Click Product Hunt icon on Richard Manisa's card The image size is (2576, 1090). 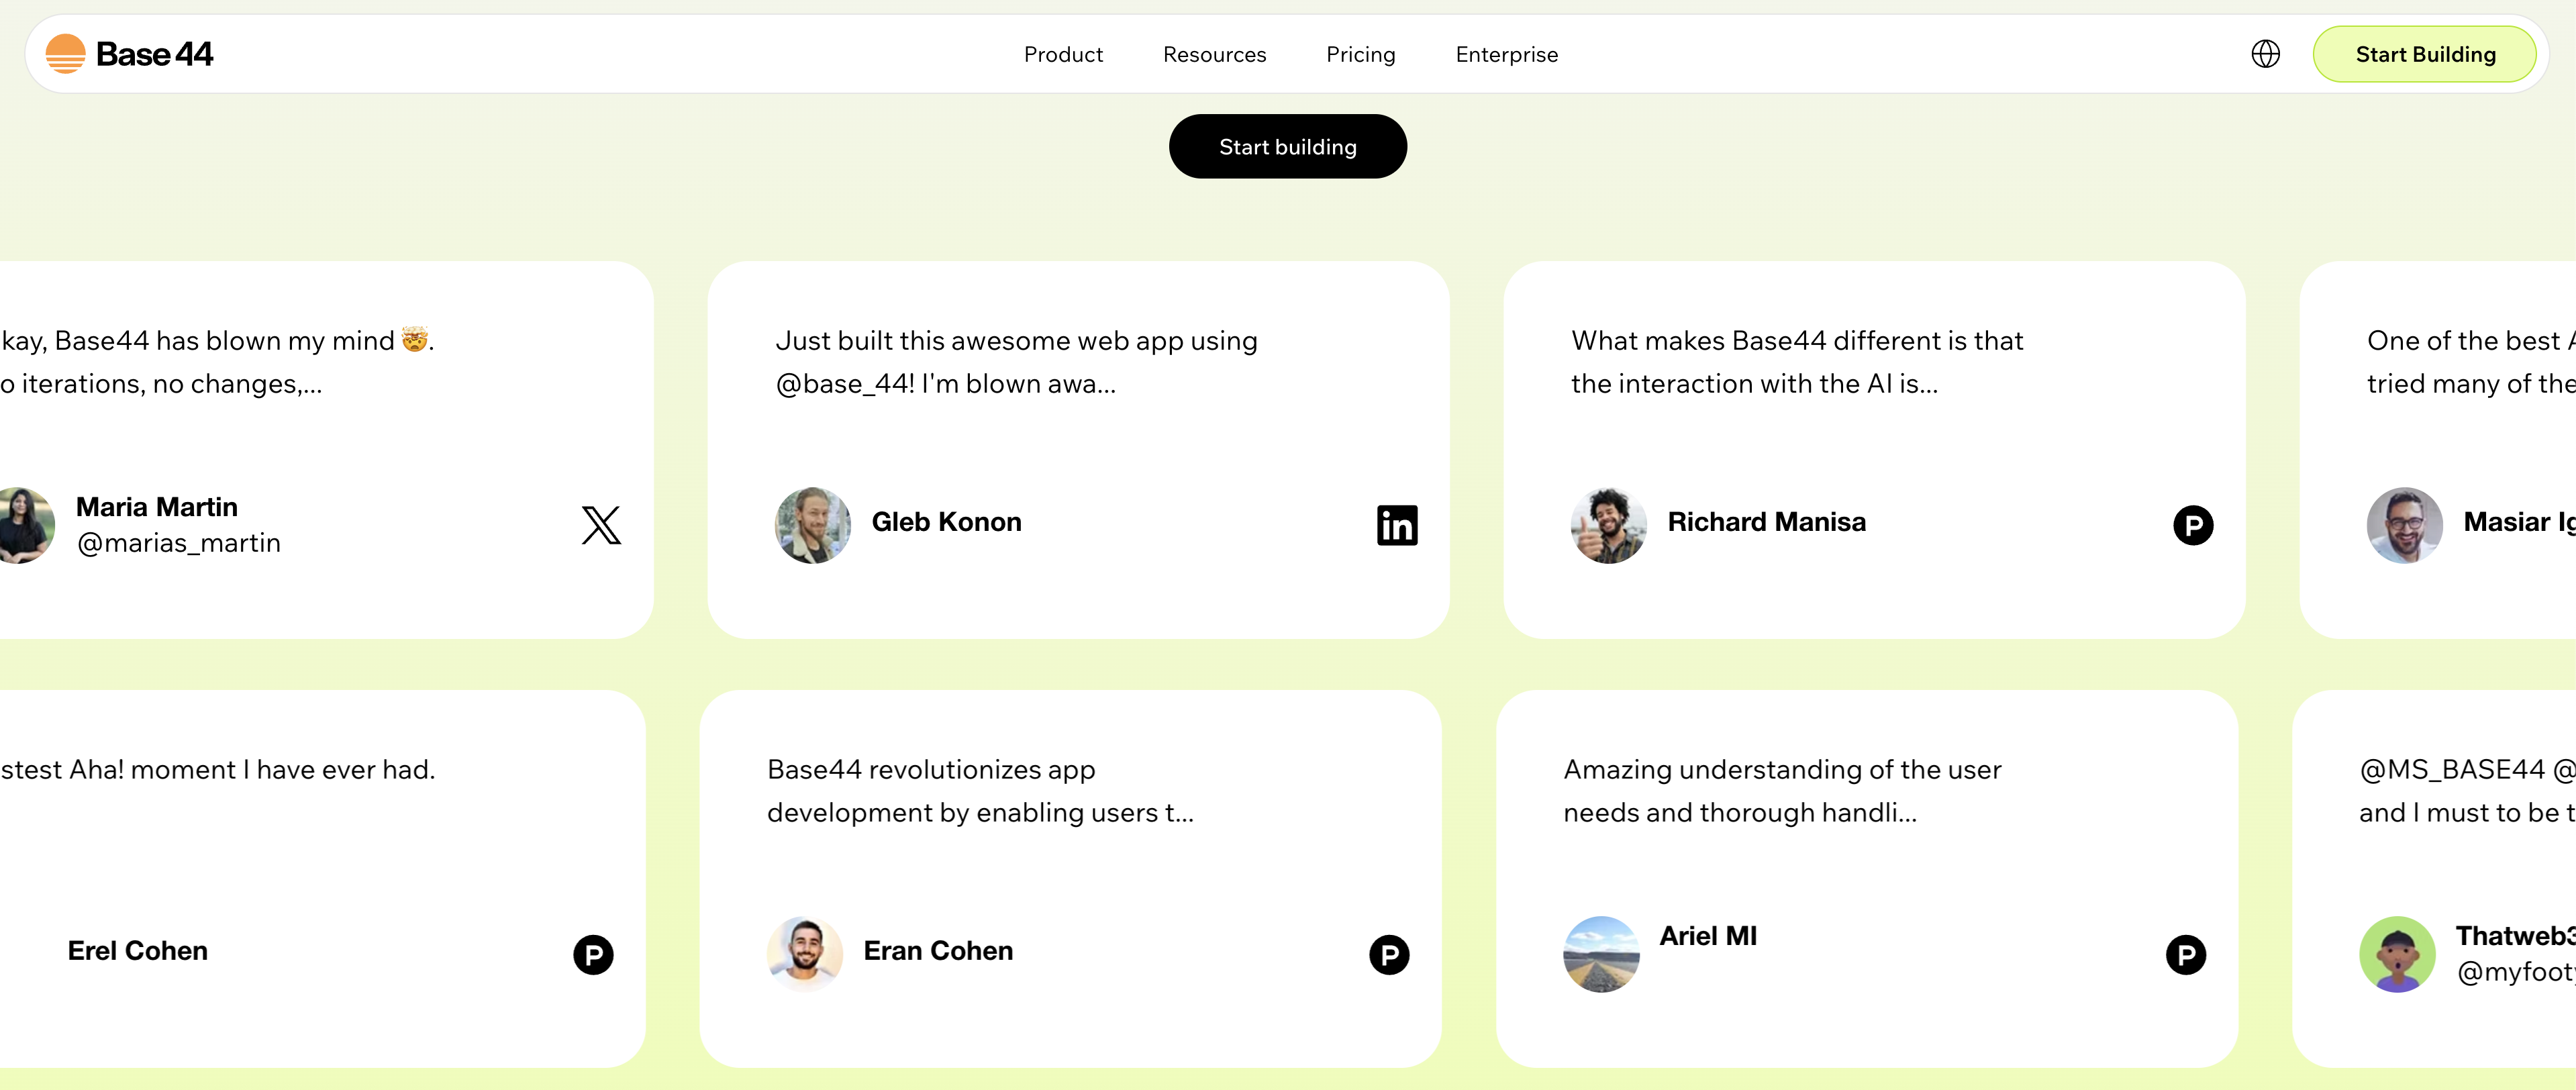pos(2192,525)
